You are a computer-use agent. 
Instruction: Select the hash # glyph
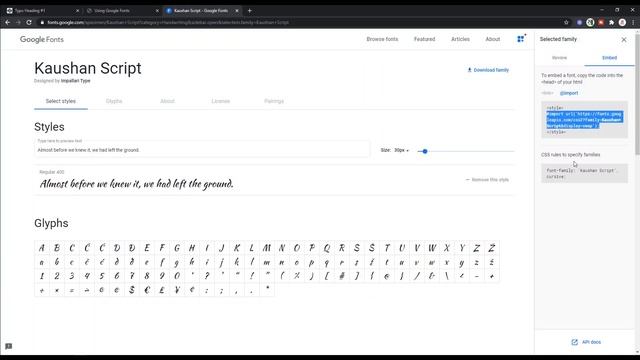click(x=342, y=276)
